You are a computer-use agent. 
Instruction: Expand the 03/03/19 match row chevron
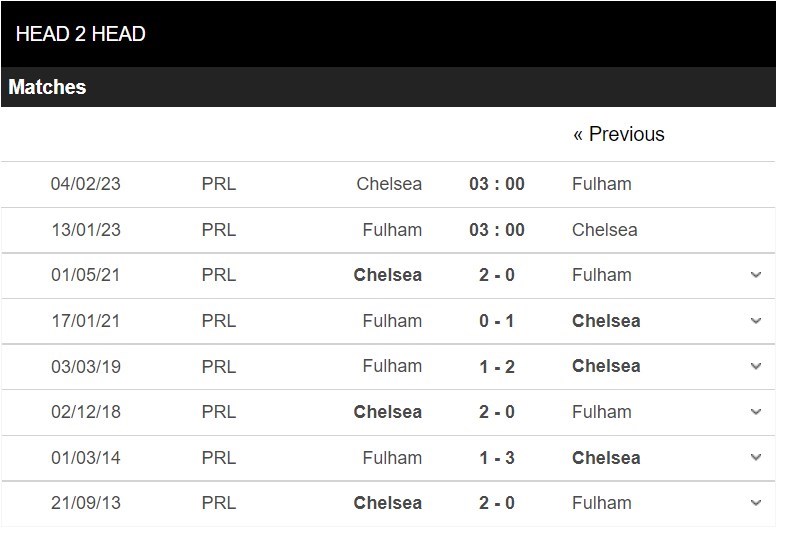(756, 366)
